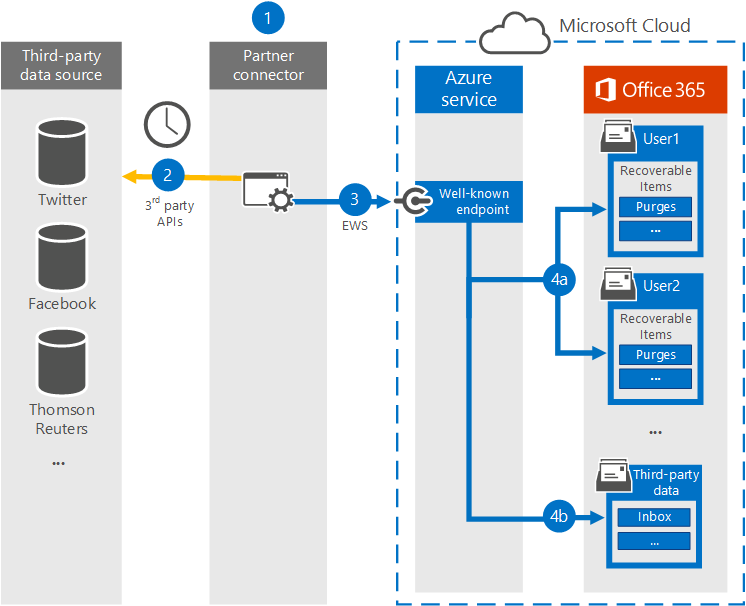
Task: Click the clock schedule icon
Action: tap(167, 124)
